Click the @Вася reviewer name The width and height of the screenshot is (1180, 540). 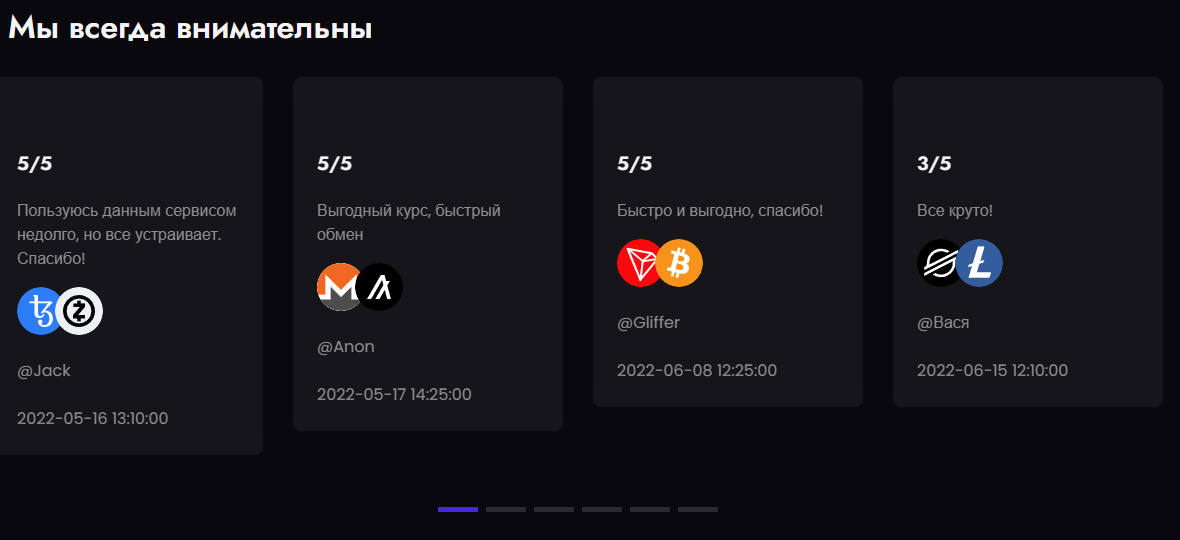coord(943,323)
